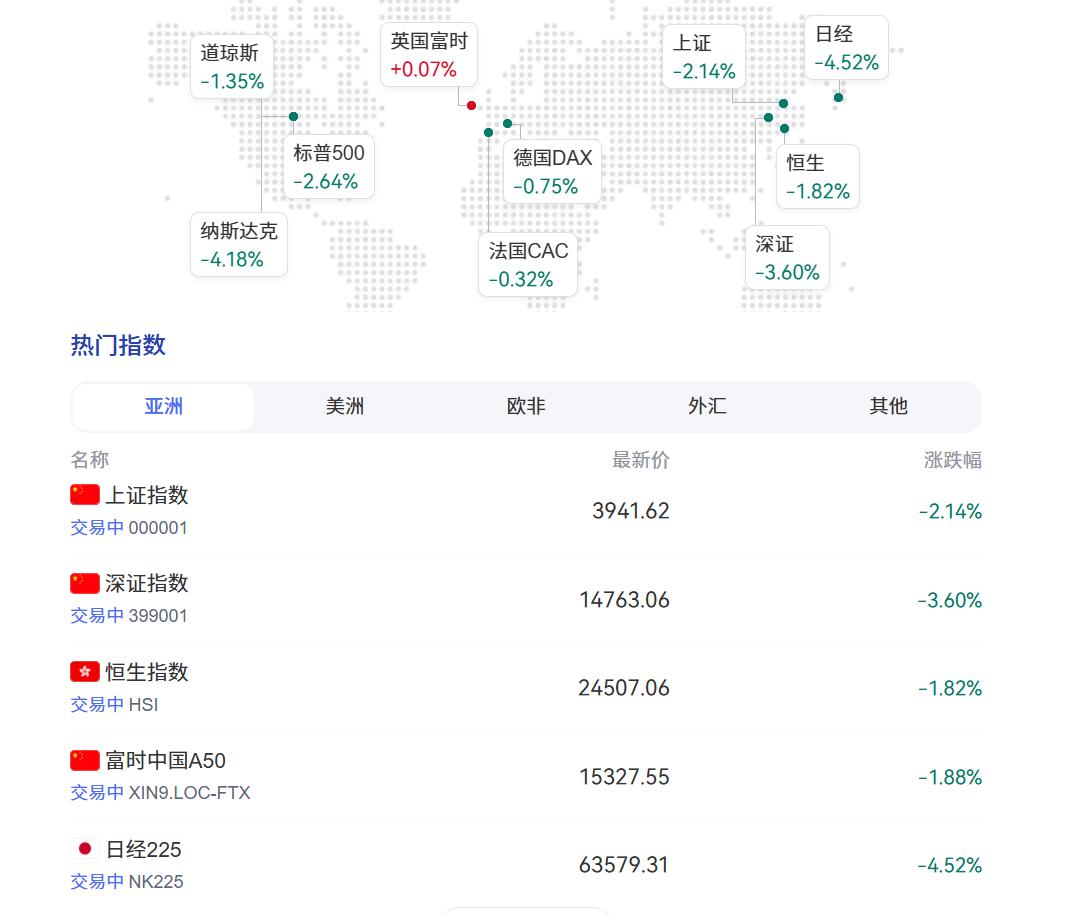Switch to the 外汇 tab

pyautogui.click(x=707, y=407)
